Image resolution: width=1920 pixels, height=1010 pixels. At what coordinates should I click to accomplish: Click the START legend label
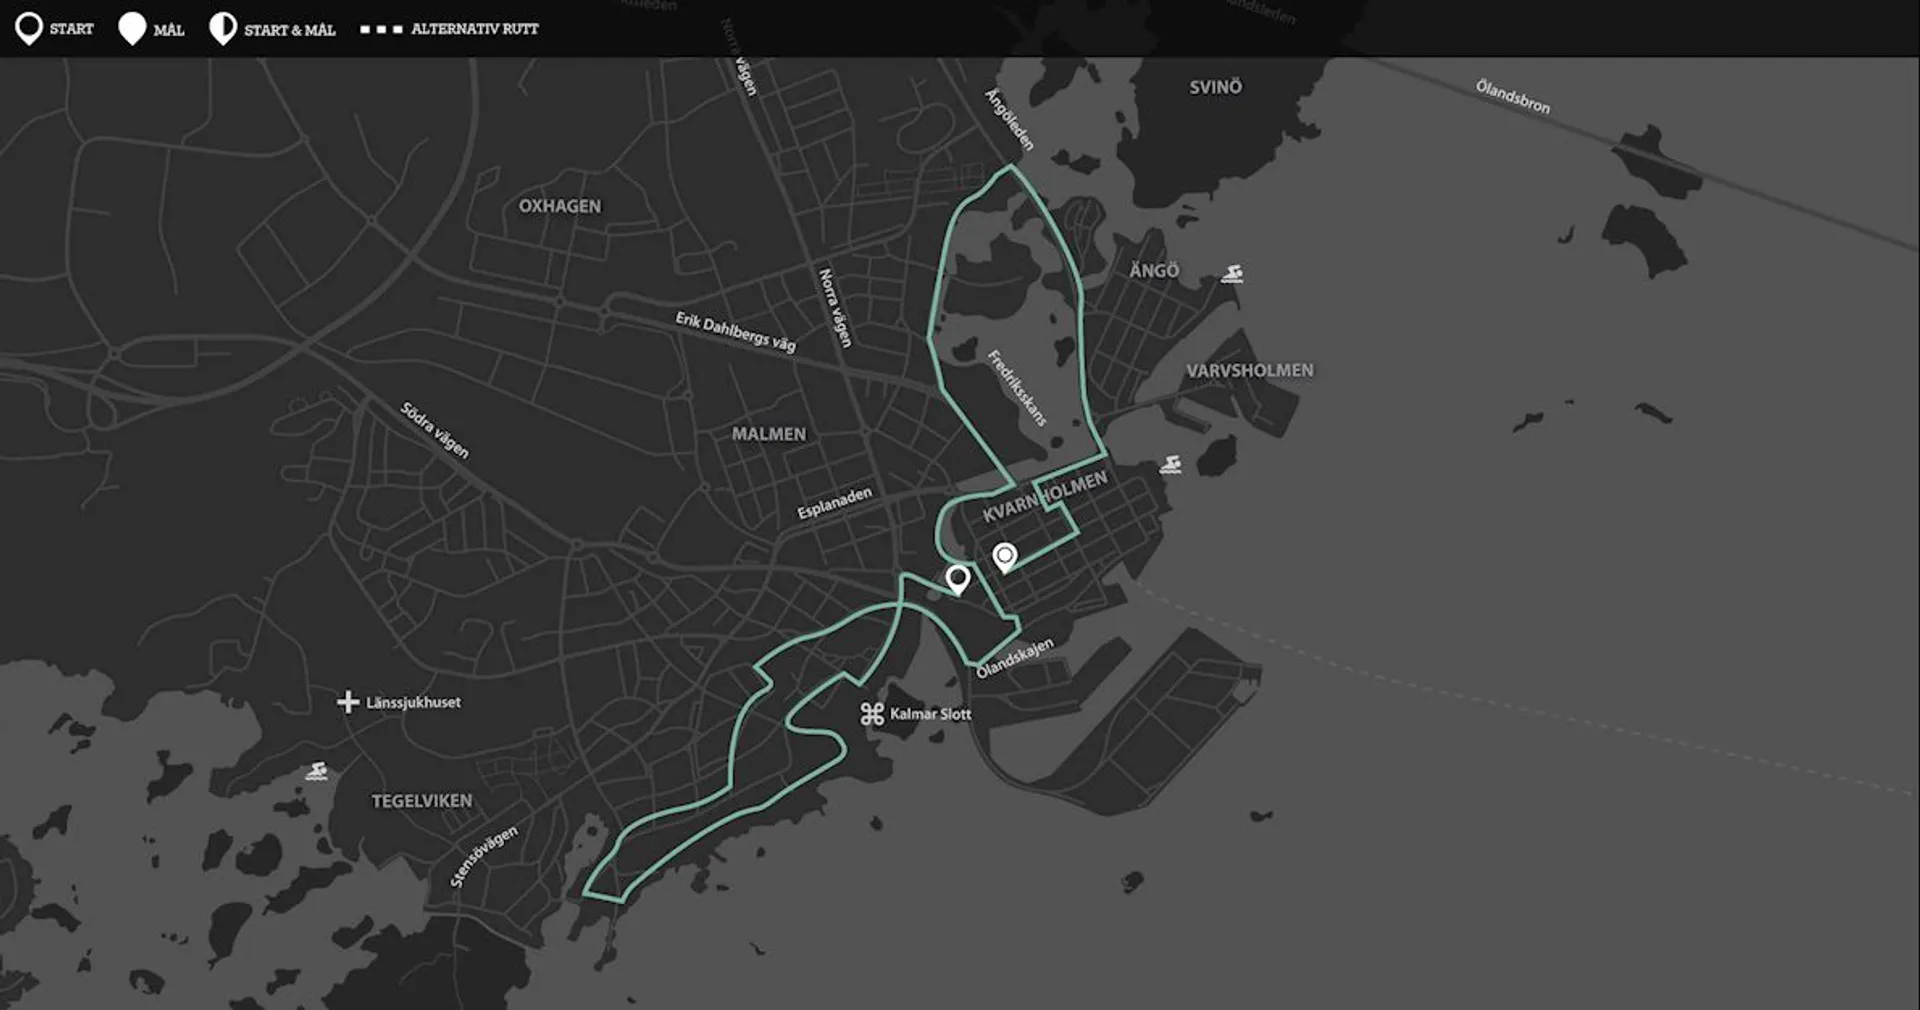click(x=72, y=29)
